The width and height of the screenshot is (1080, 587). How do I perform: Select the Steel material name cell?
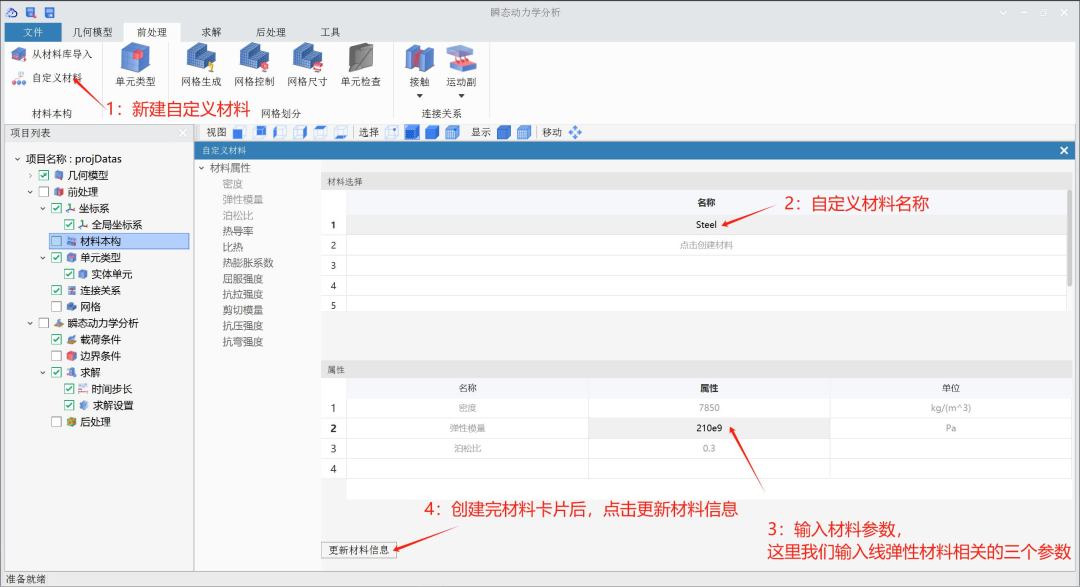pyautogui.click(x=706, y=225)
